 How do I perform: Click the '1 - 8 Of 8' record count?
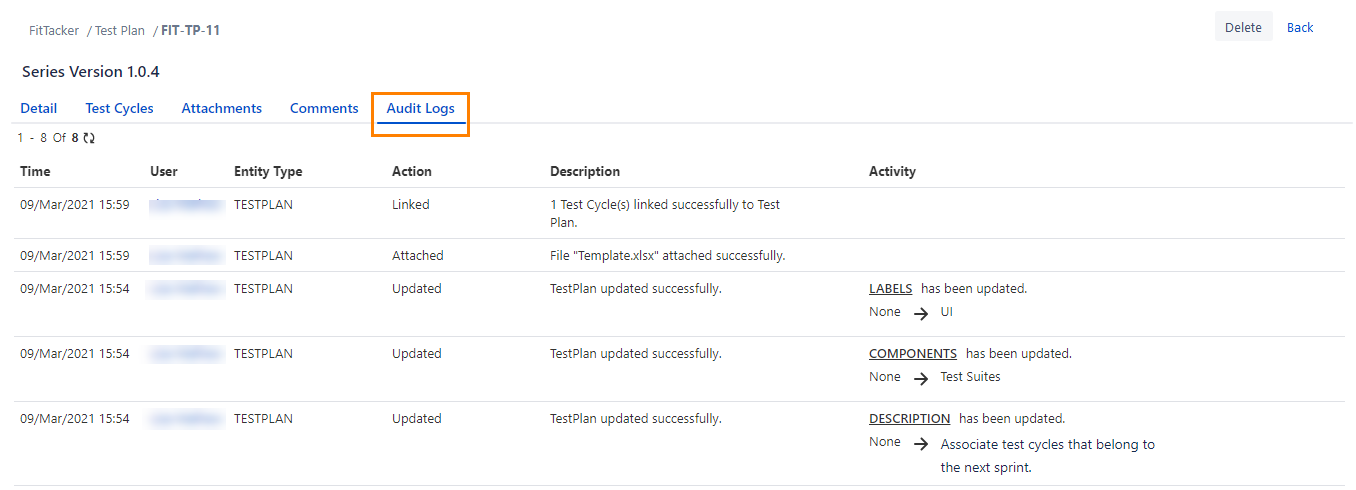[48, 138]
